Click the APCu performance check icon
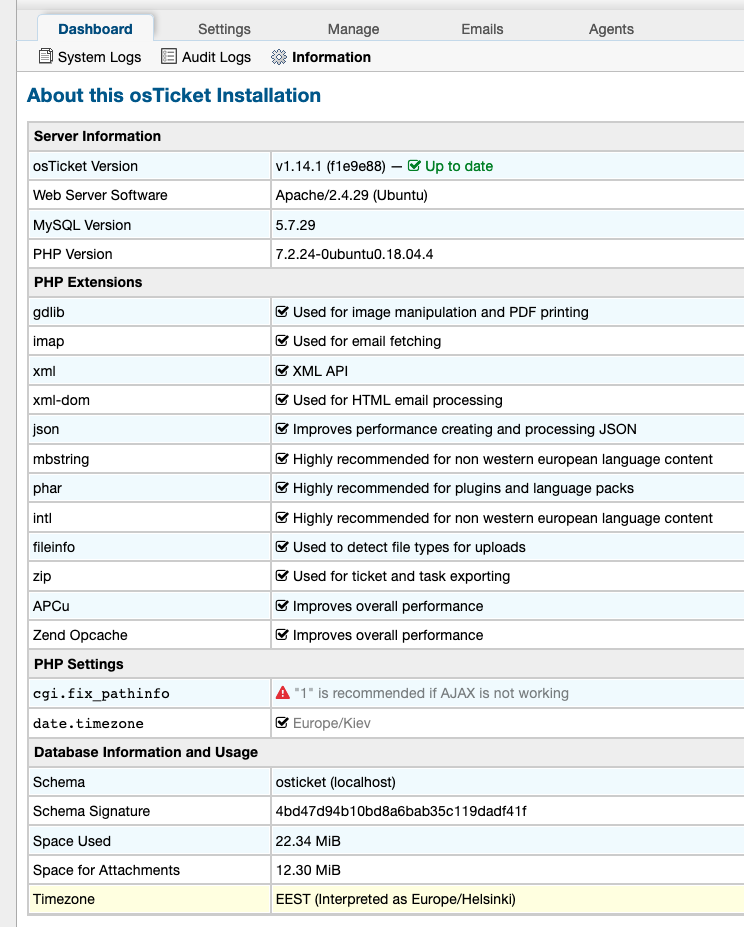This screenshot has width=744, height=927. [282, 605]
